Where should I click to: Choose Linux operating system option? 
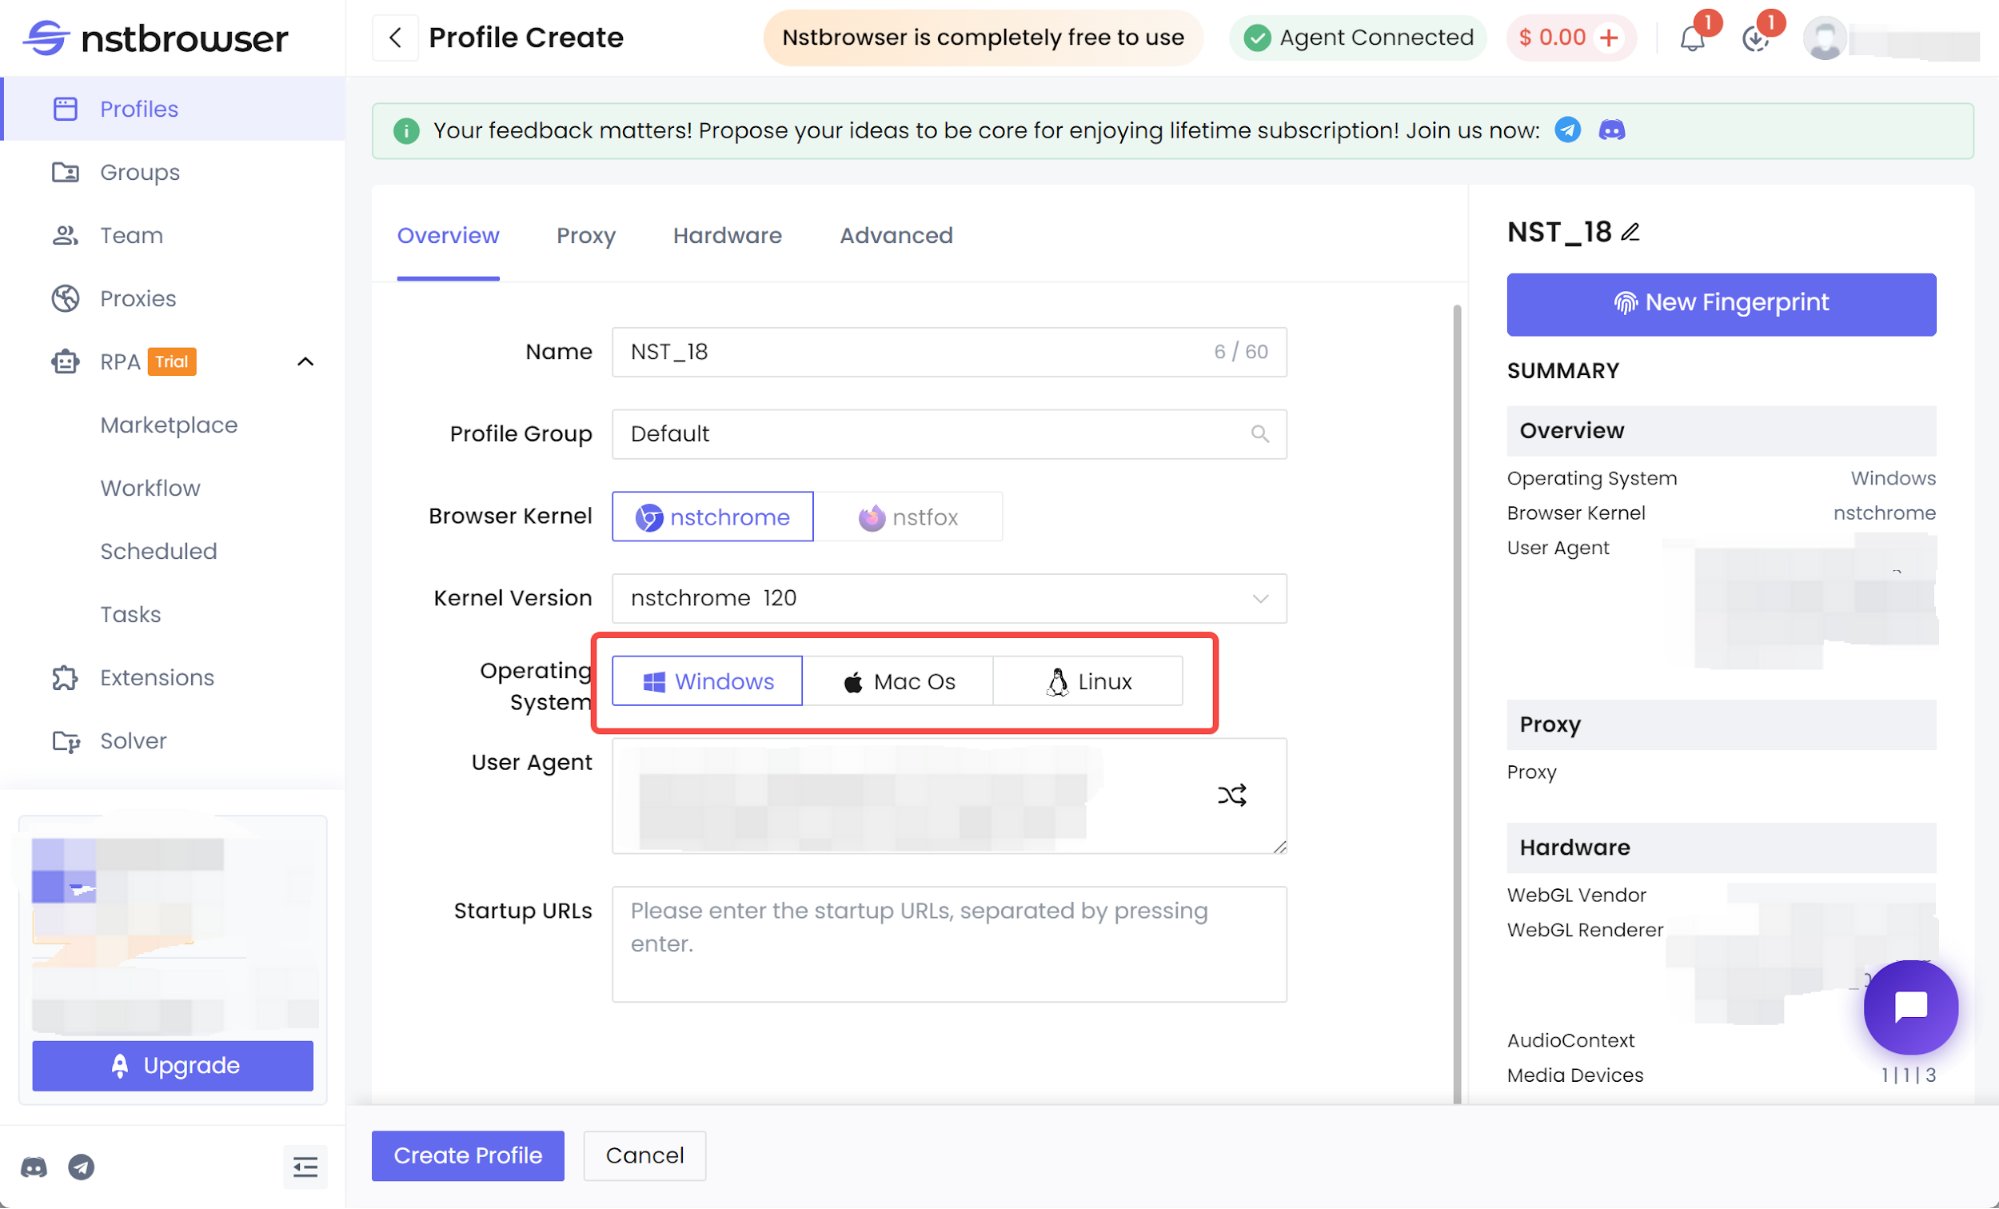tap(1087, 681)
